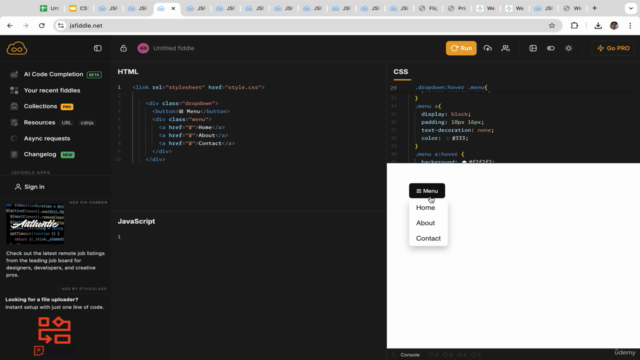Viewport: 640px width, 360px height.
Task: Toggle light theme sun icon
Action: tap(569, 48)
